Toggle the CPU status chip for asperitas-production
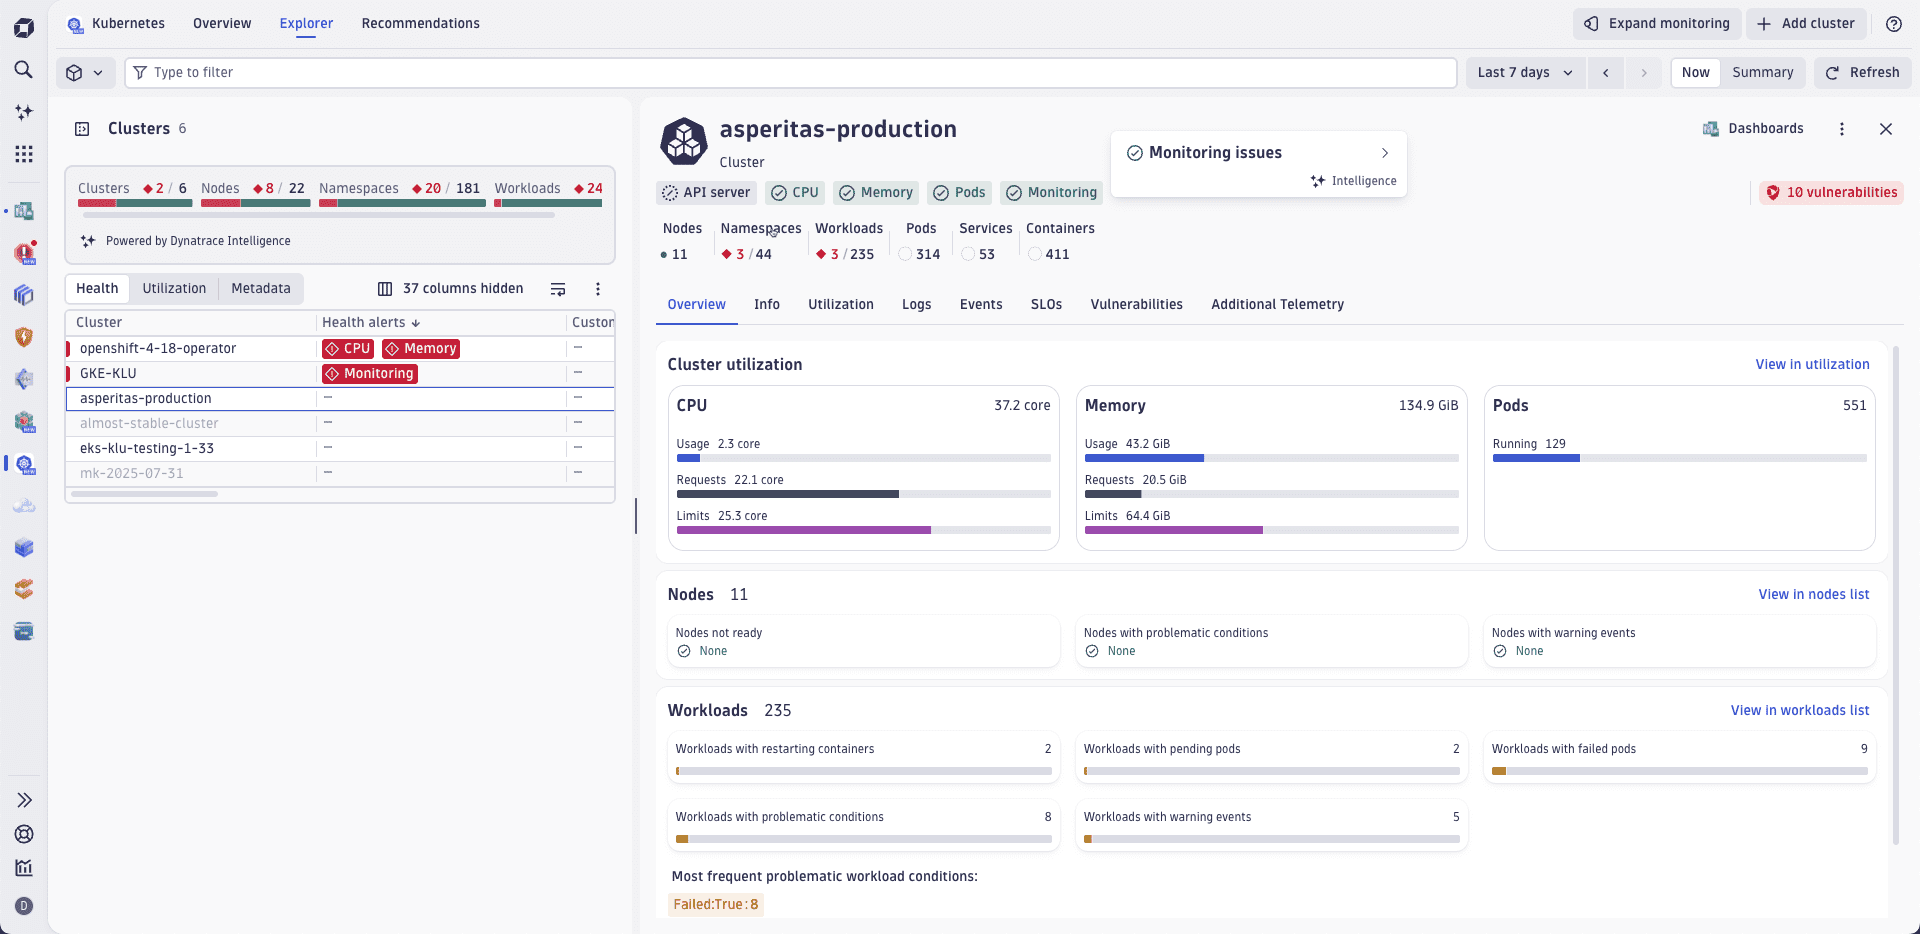The image size is (1920, 934). tap(794, 192)
